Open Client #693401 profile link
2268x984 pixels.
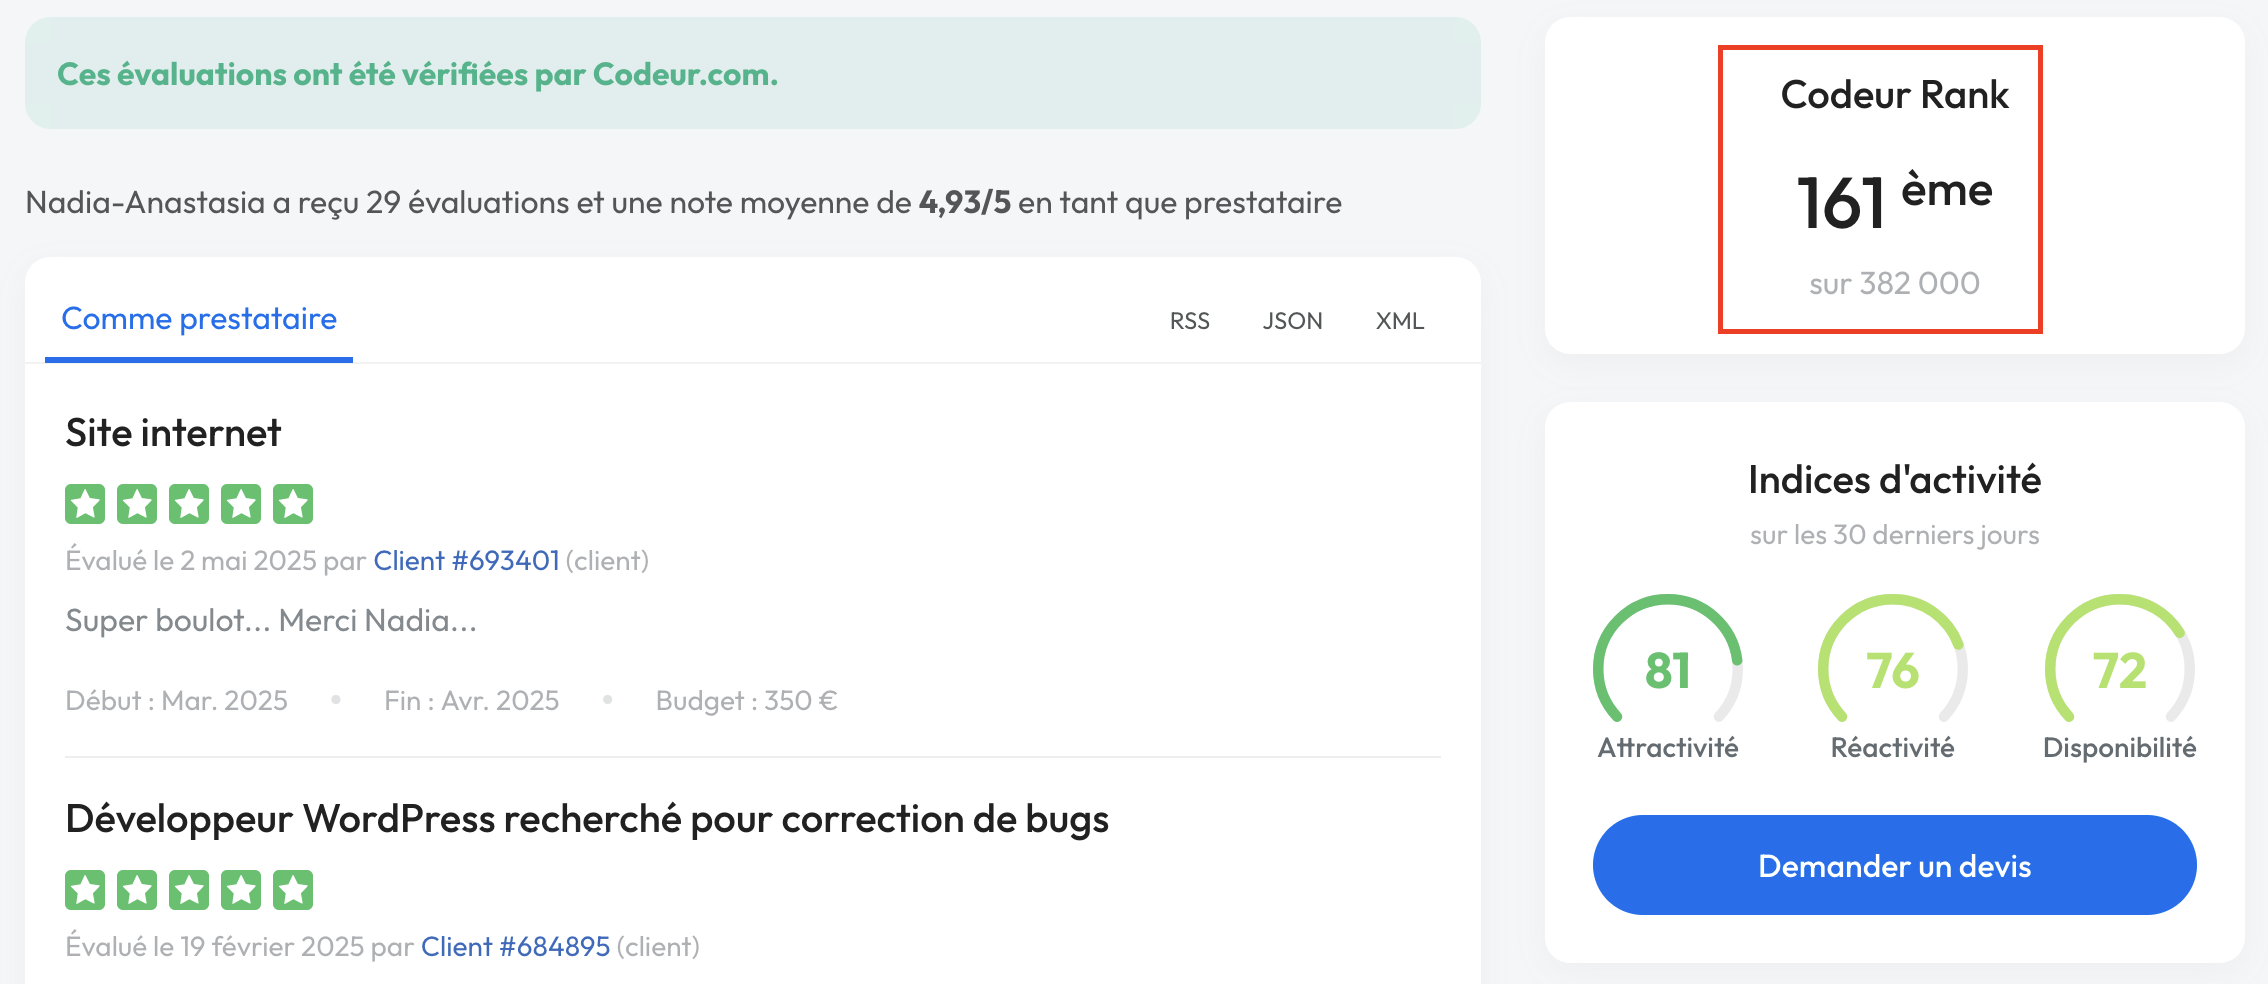tap(466, 561)
